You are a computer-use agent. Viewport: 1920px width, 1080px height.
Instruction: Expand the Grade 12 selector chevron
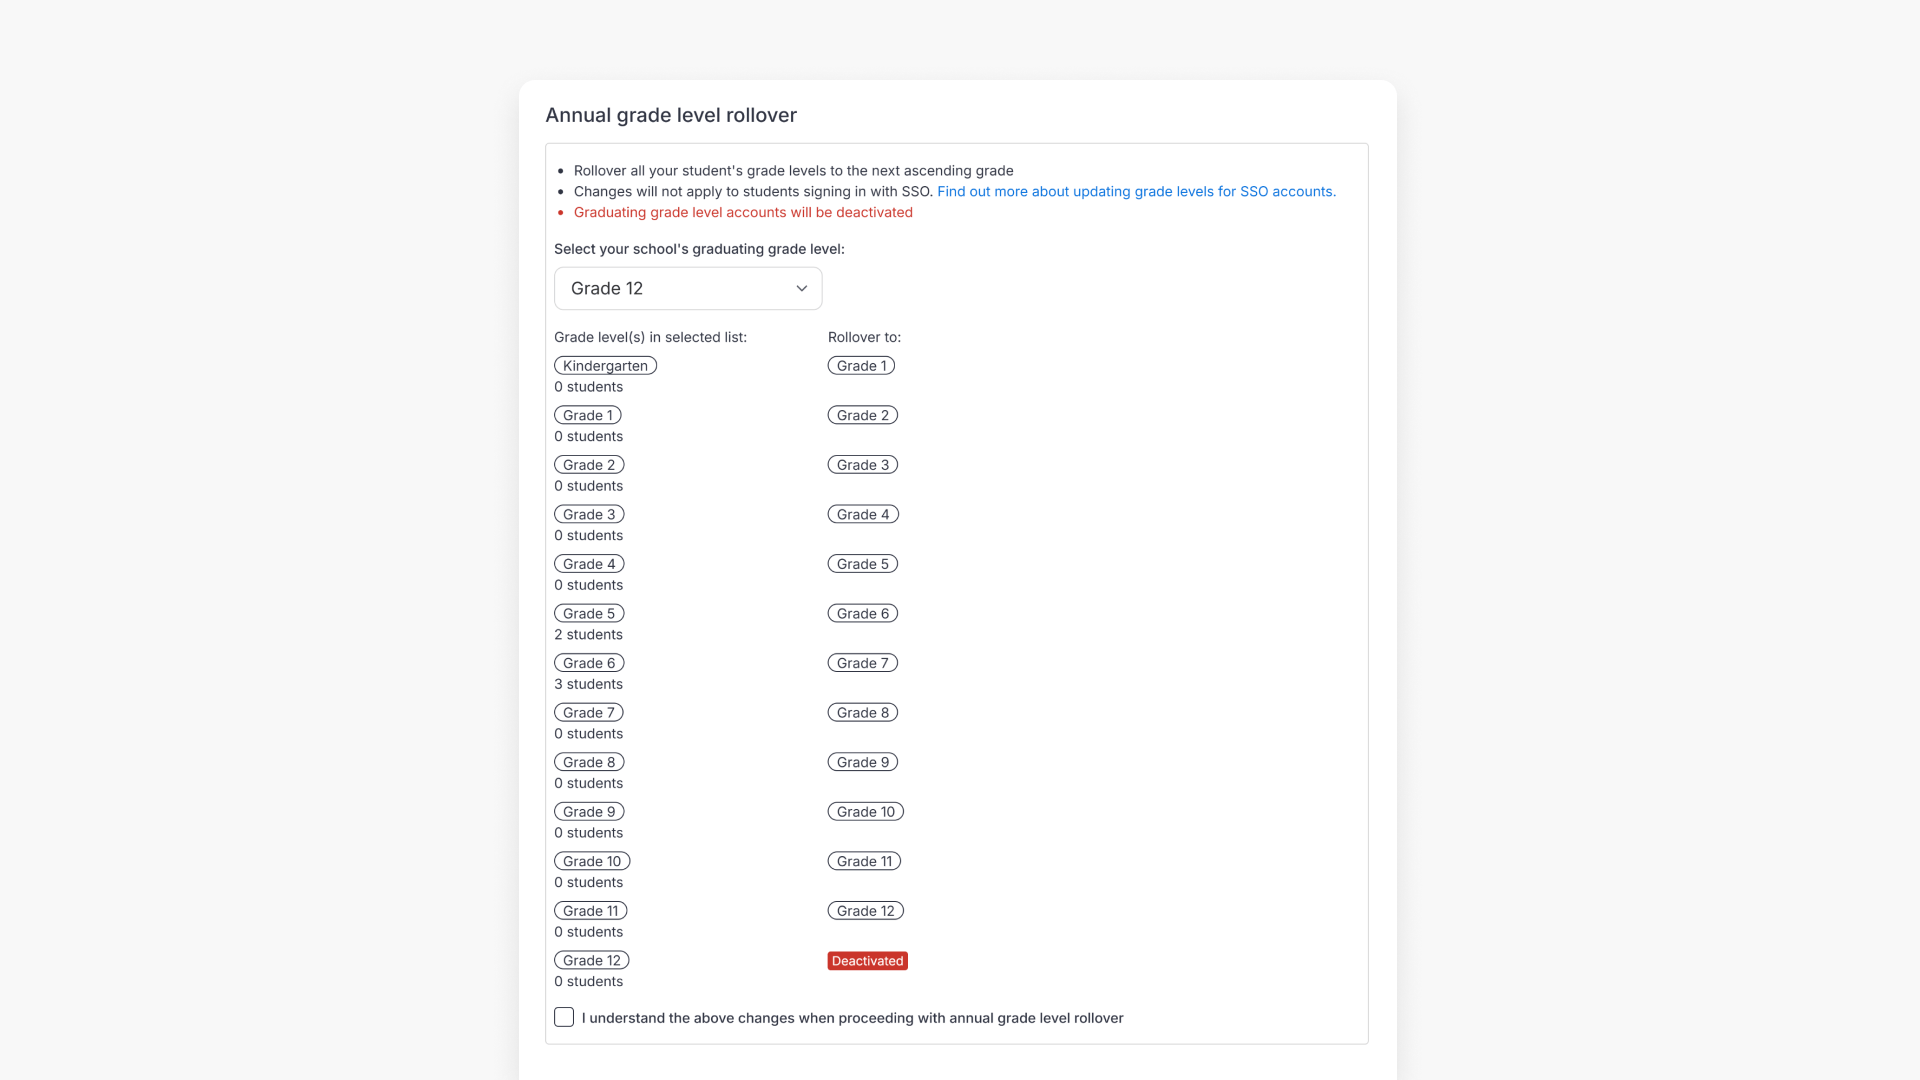(x=801, y=288)
